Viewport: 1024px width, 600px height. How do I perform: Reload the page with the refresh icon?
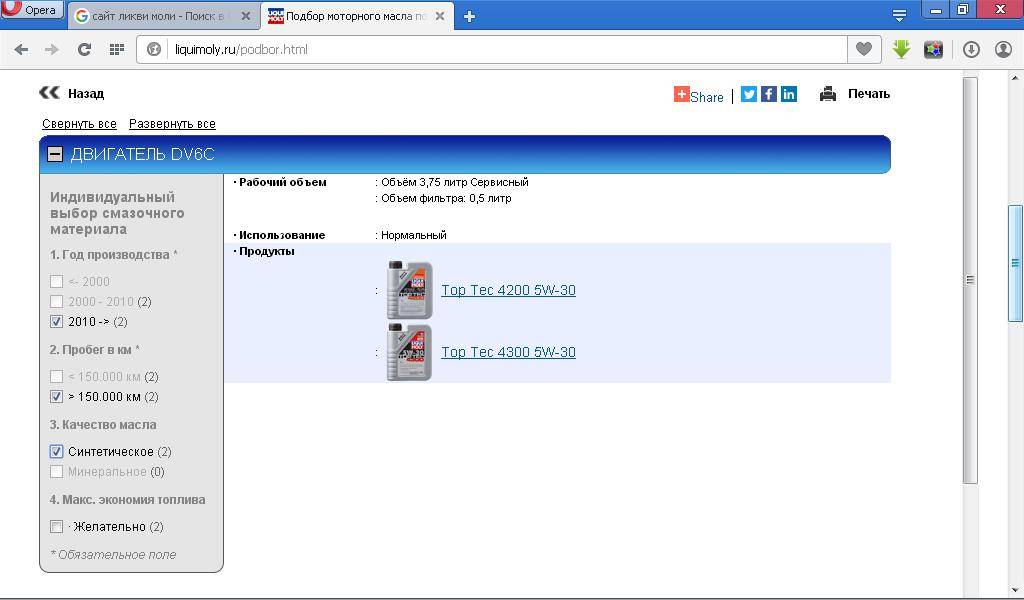[x=84, y=49]
